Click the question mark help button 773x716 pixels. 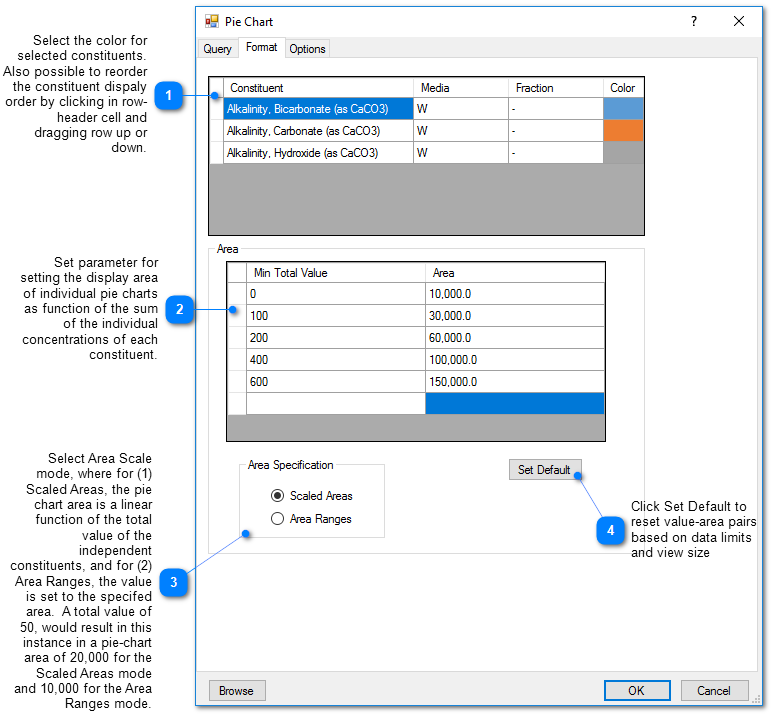pyautogui.click(x=694, y=21)
